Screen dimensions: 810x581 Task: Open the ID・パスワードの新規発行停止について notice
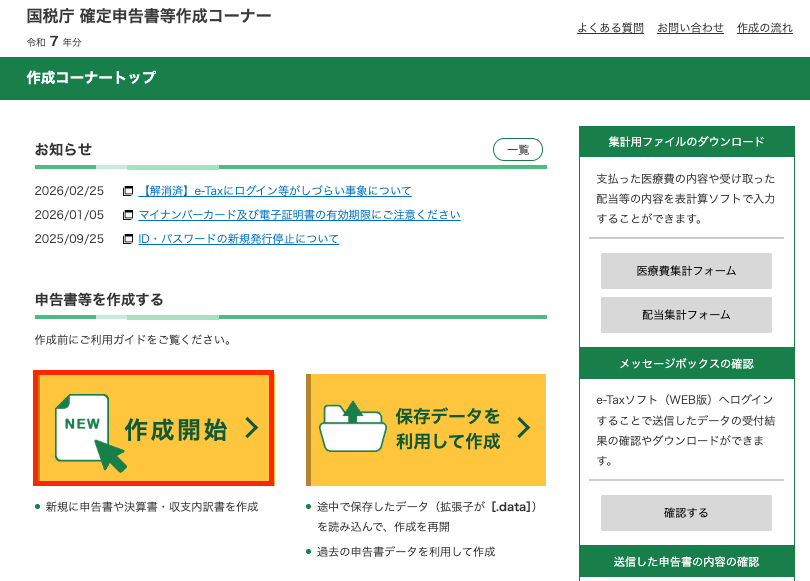tap(238, 239)
